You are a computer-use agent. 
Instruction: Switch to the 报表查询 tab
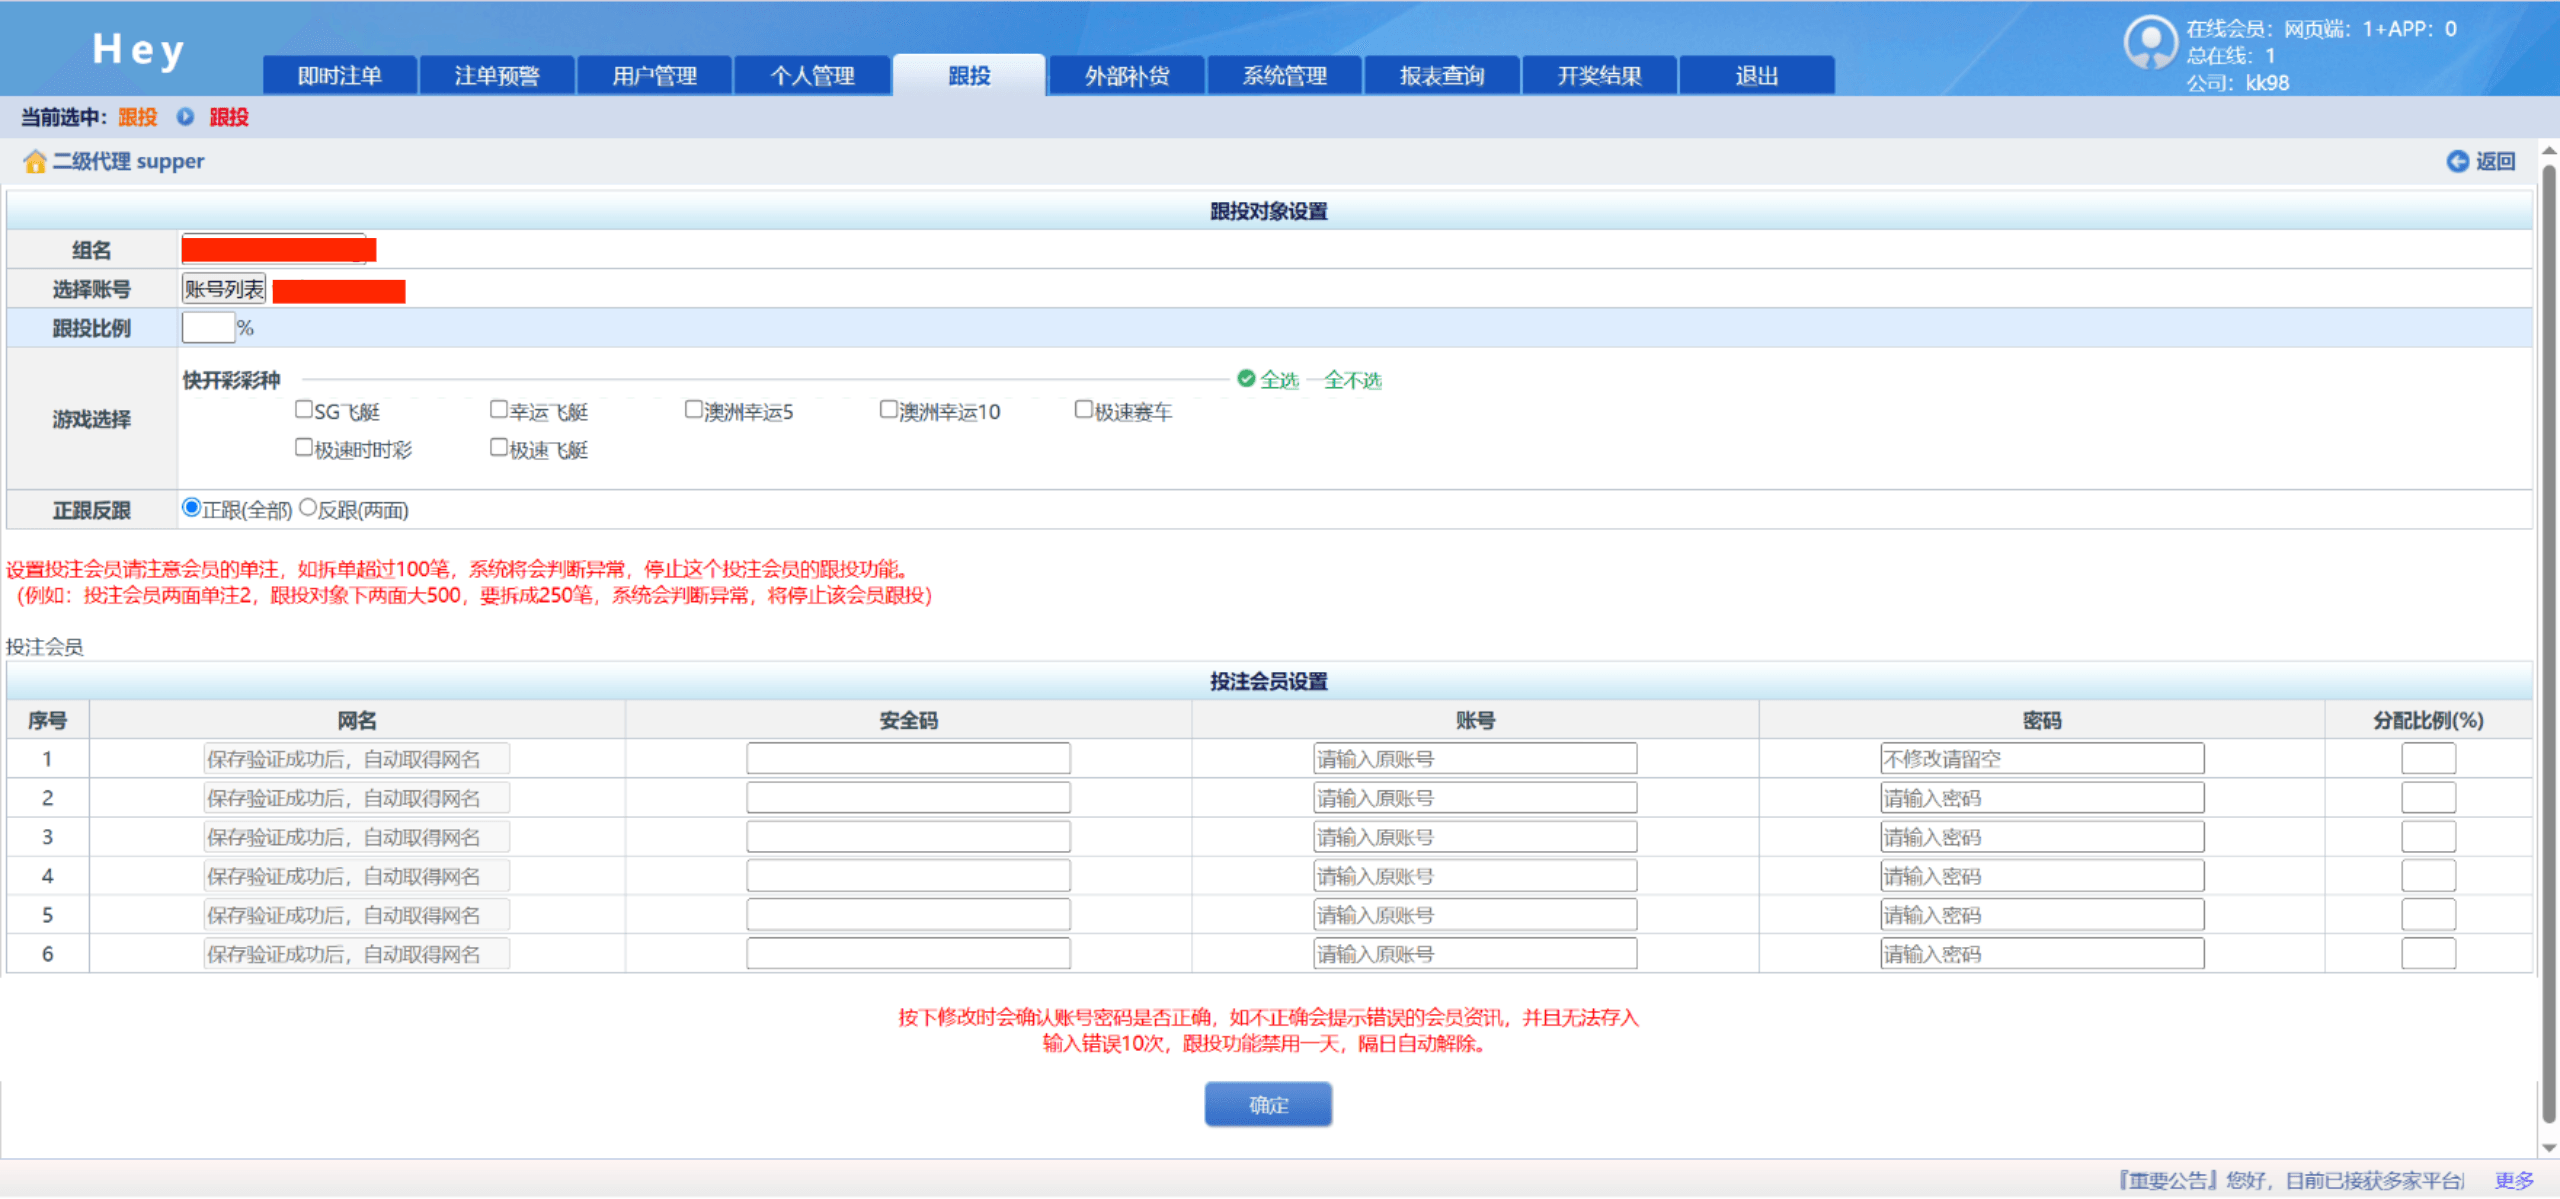1441,76
